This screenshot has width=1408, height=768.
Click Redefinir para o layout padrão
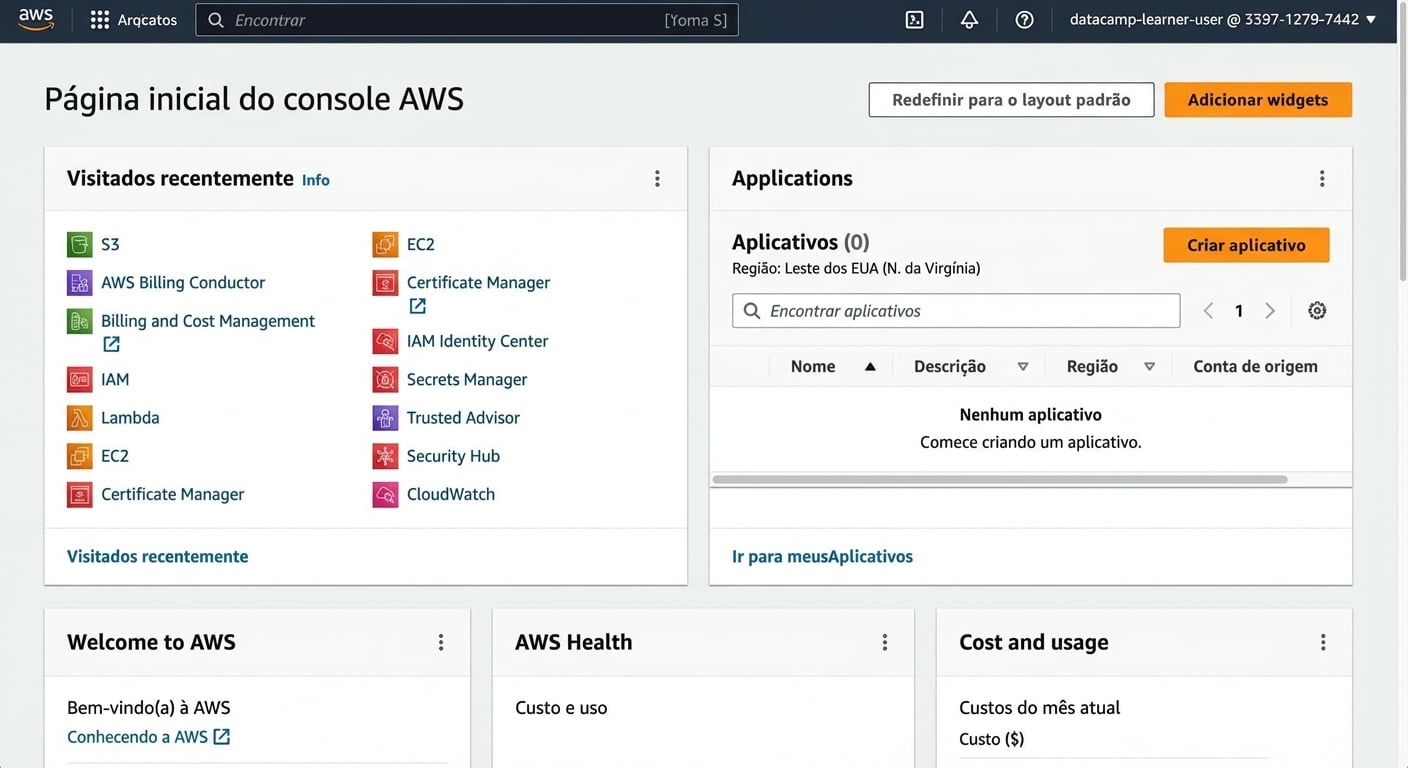[1011, 100]
